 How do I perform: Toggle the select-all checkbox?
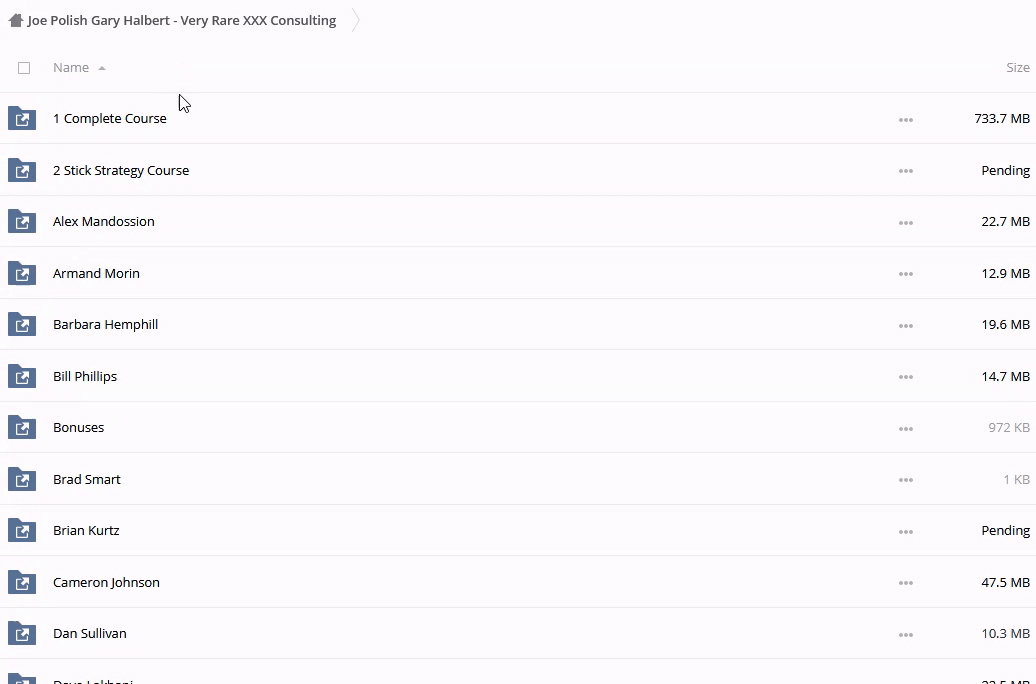point(24,68)
